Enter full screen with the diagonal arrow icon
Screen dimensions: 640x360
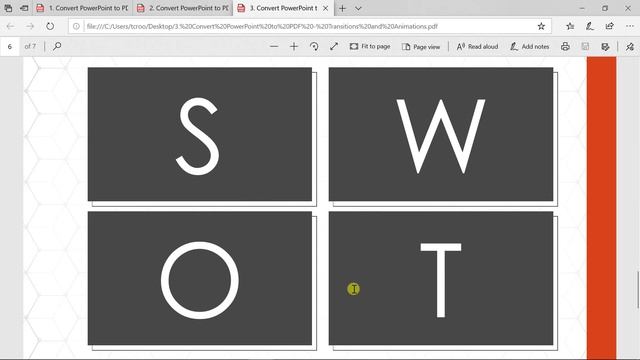click(x=334, y=47)
